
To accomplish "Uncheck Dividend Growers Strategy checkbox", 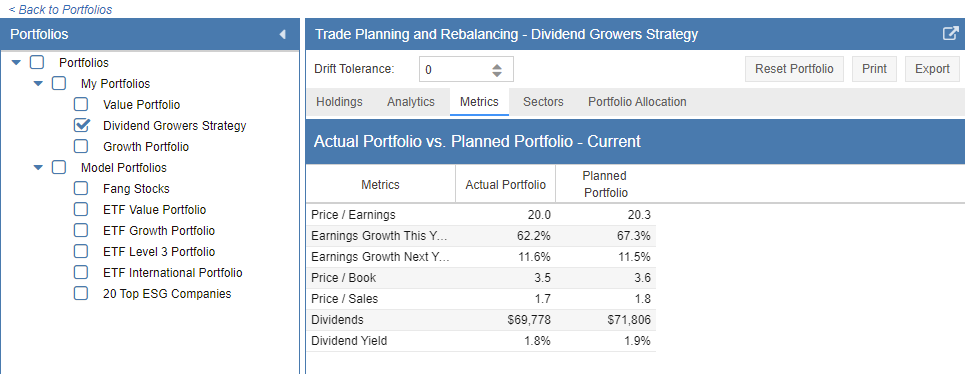I will [81, 125].
